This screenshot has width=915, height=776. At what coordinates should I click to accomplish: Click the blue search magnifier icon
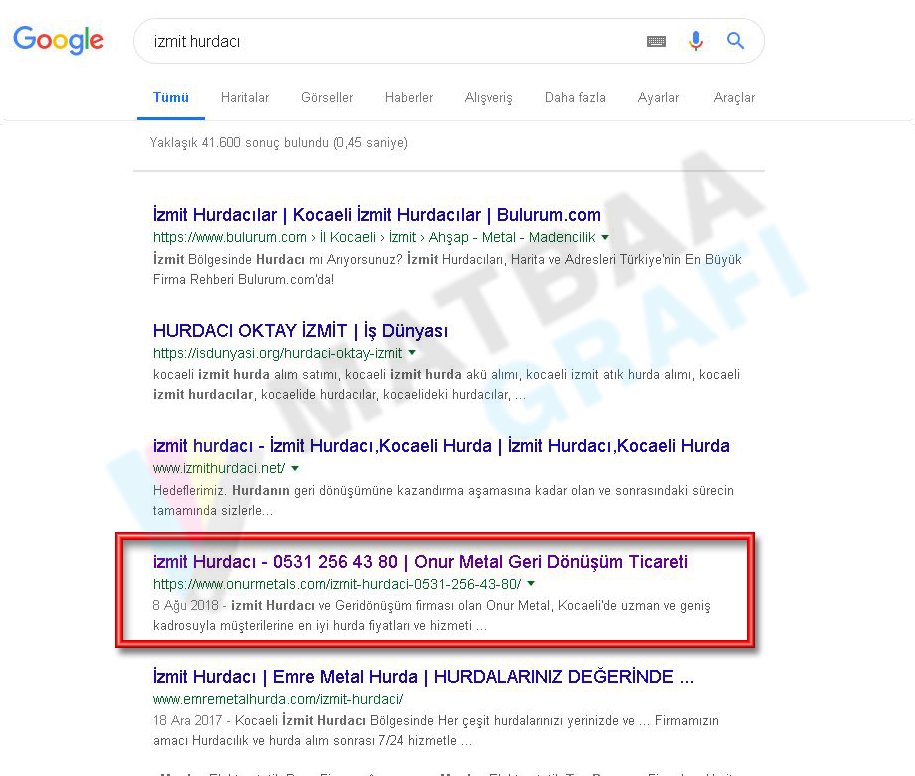pos(735,41)
